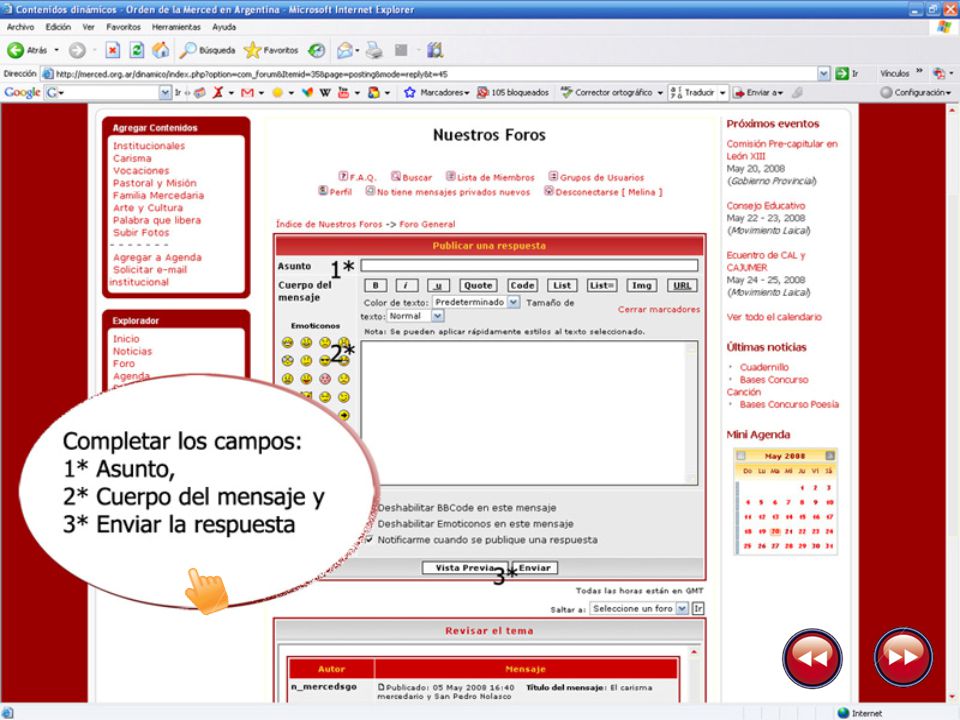This screenshot has width=960, height=720.
Task: Open the Institucionales sidebar link
Action: tap(149, 146)
